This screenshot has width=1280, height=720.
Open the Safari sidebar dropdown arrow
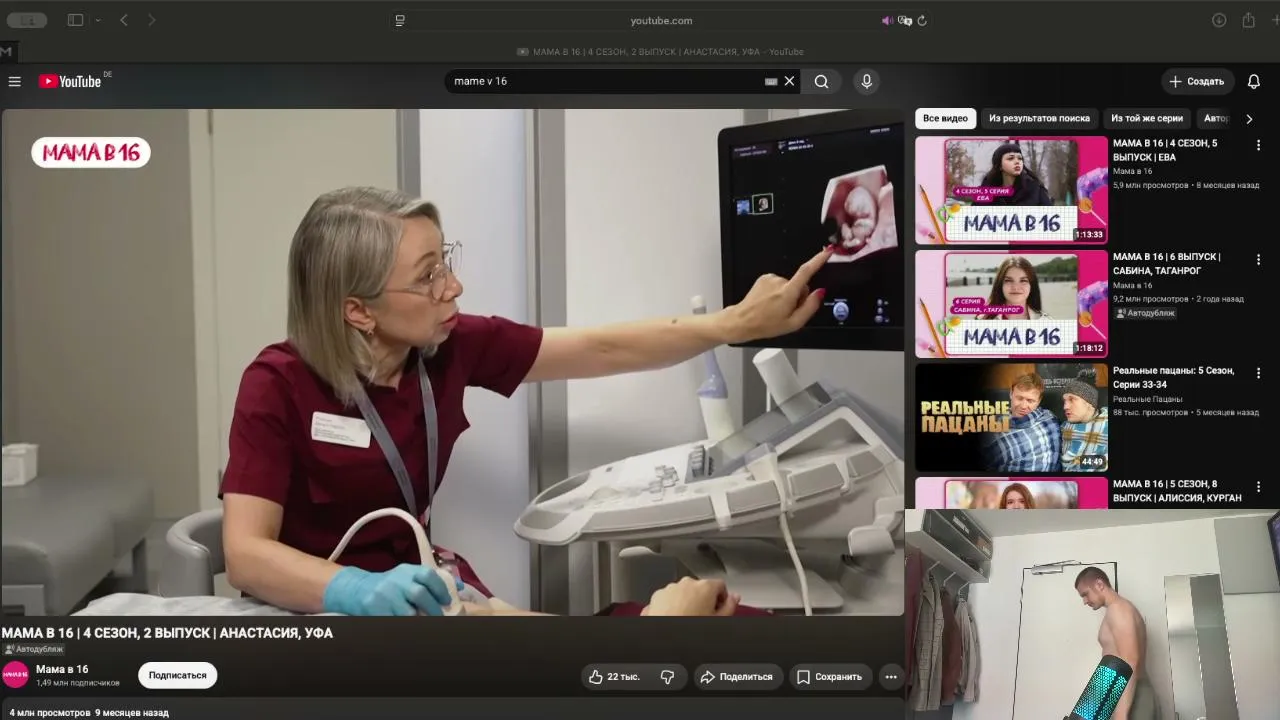click(97, 20)
